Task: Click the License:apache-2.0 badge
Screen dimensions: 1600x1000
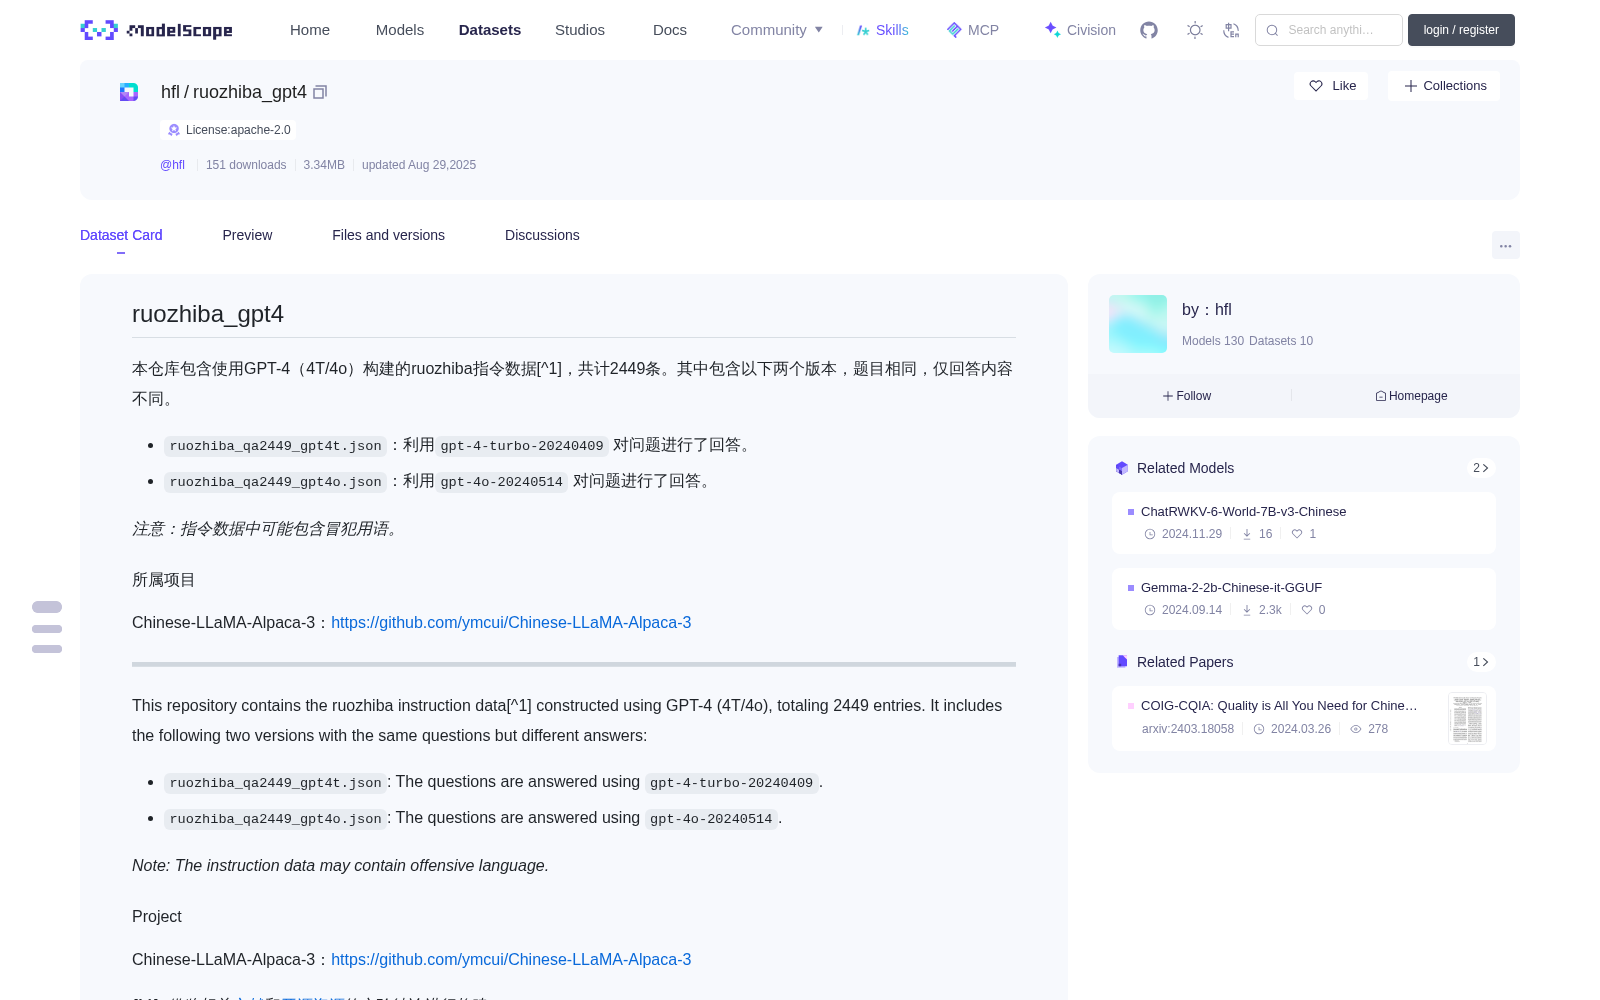Action: 228,130
